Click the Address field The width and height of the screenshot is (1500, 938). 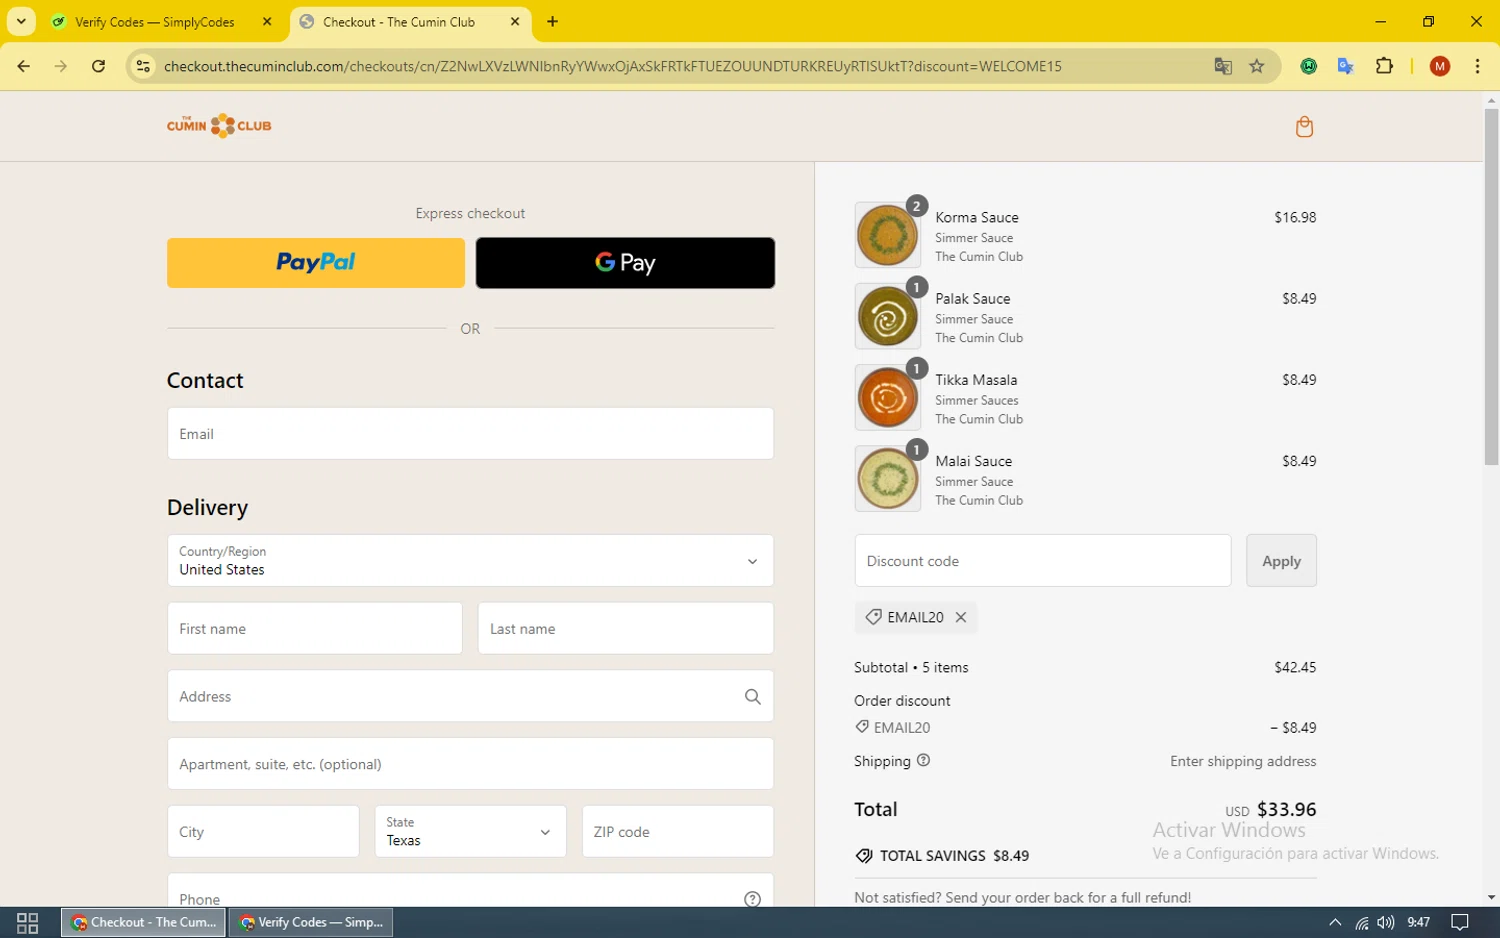point(470,697)
